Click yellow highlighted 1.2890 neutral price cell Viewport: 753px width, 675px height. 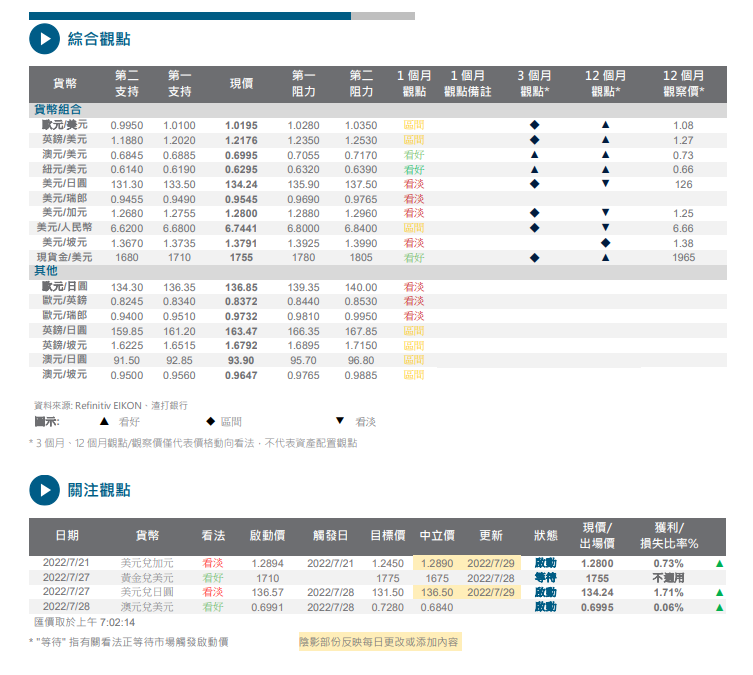pos(436,564)
